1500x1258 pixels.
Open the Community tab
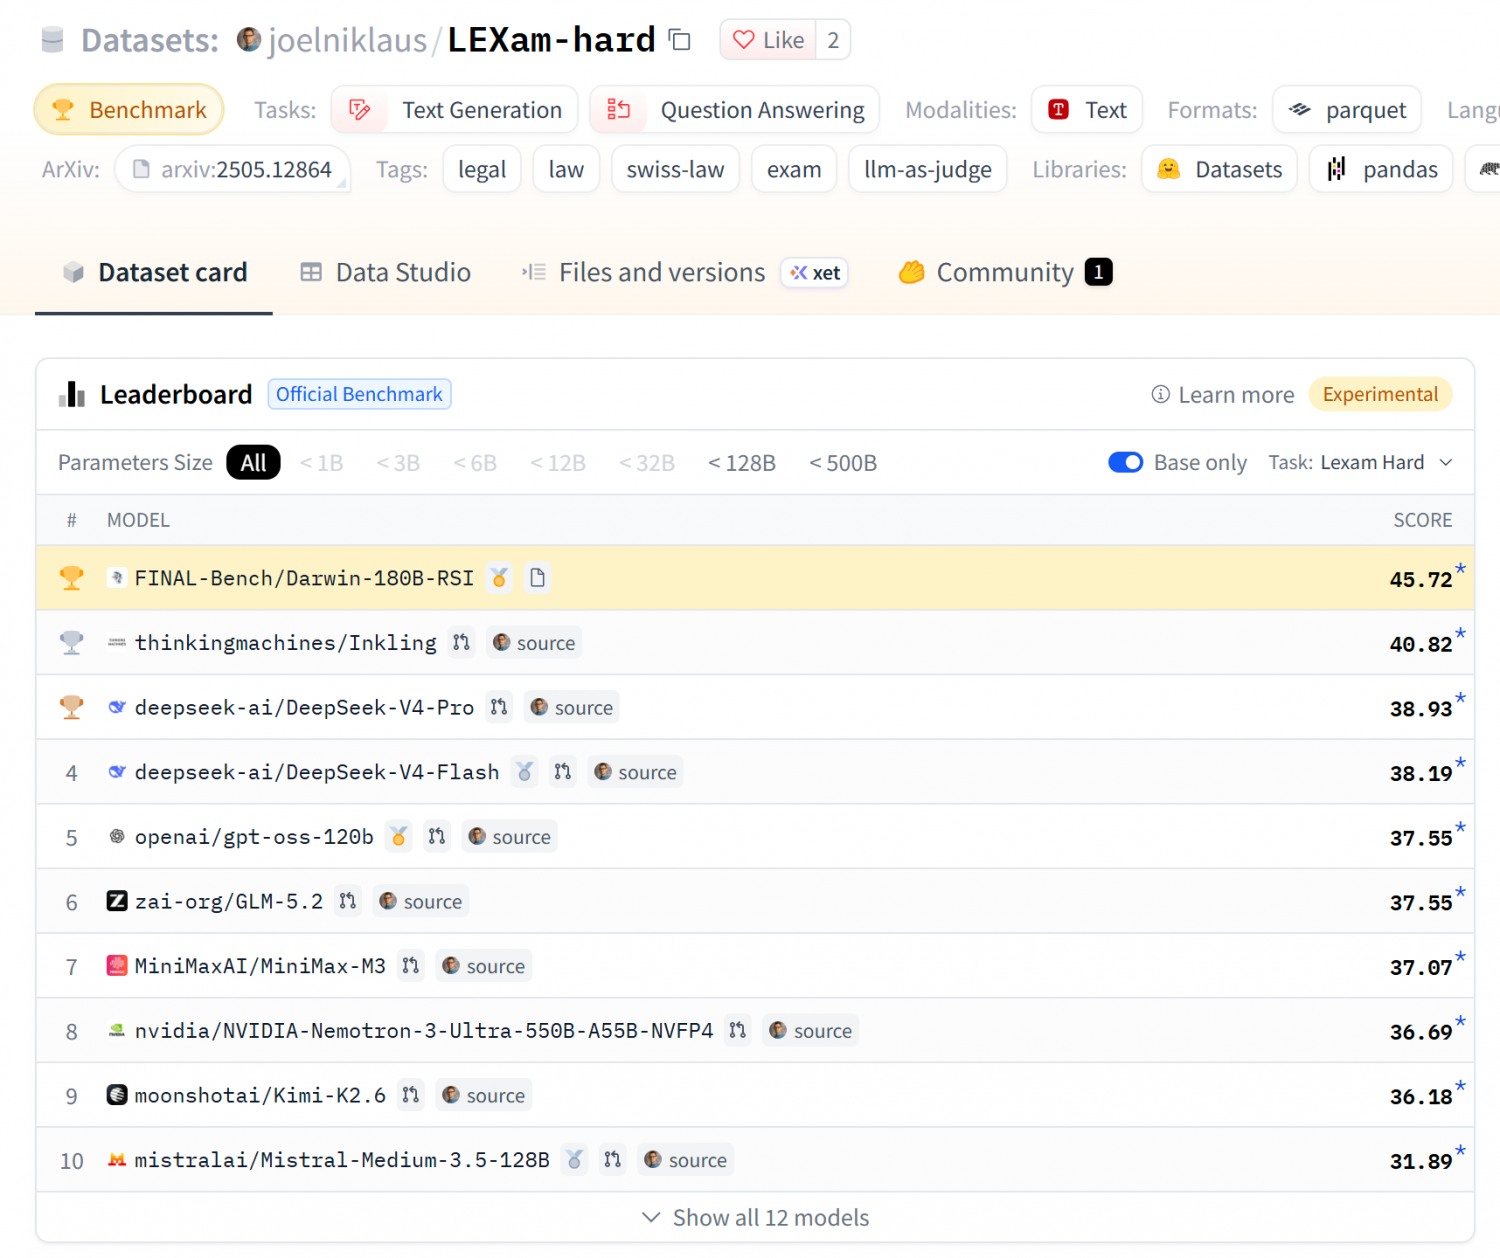(x=1005, y=272)
